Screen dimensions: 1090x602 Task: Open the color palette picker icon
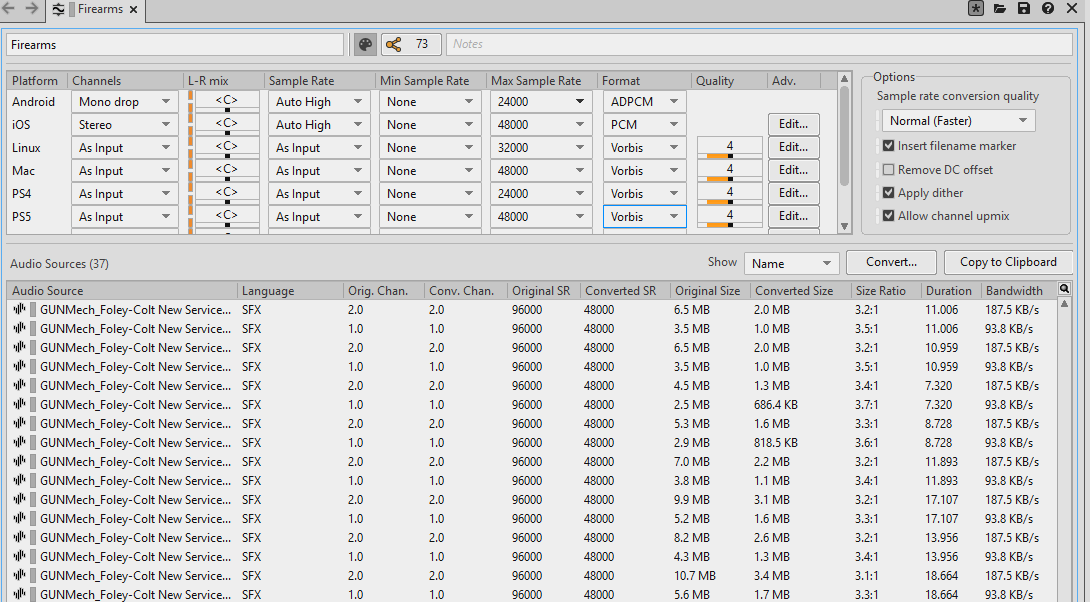365,45
